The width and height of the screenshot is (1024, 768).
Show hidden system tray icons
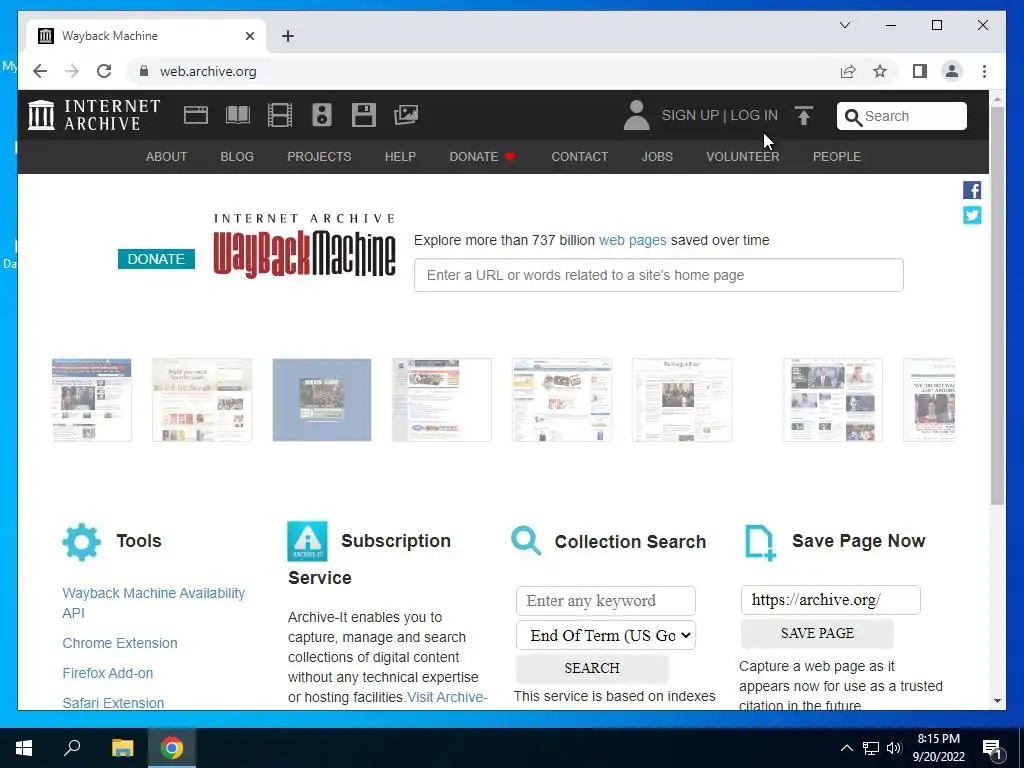[846, 748]
